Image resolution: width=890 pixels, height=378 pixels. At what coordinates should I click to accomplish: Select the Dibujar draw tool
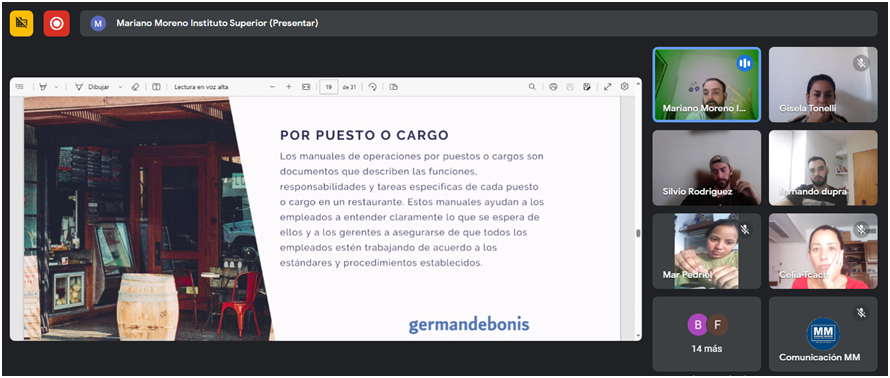tap(93, 87)
